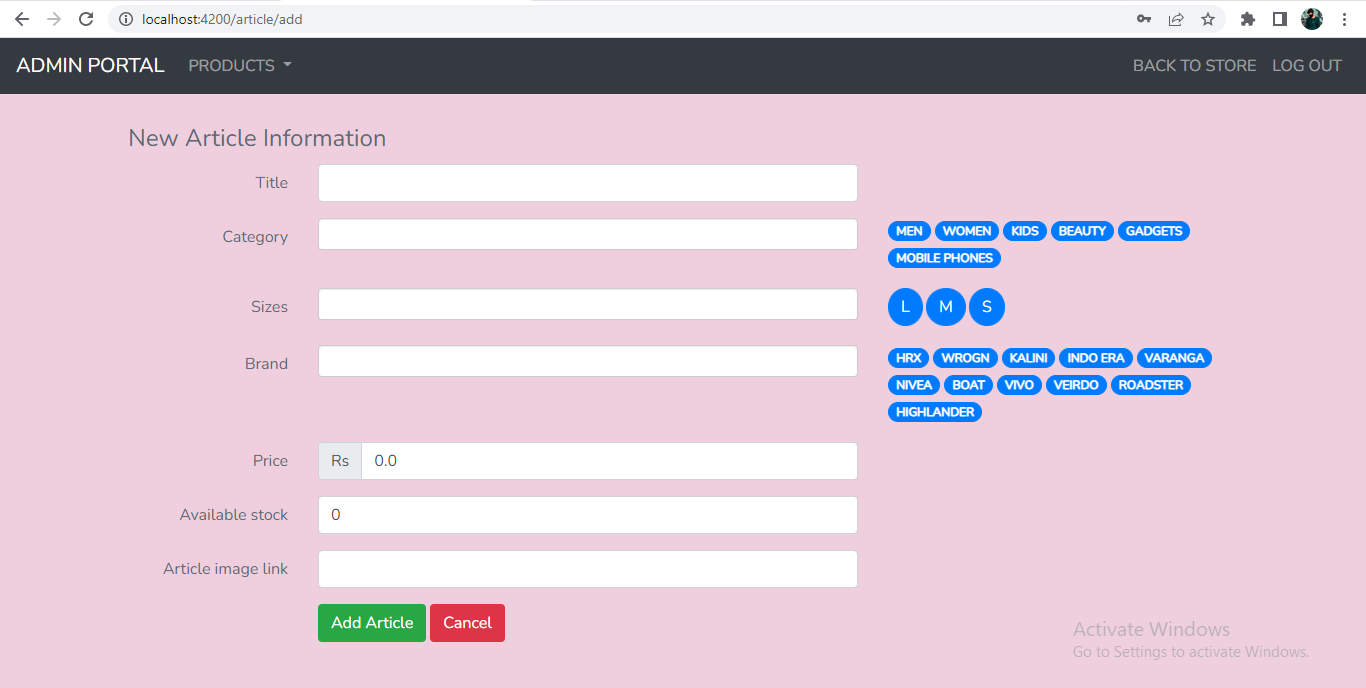Image resolution: width=1366 pixels, height=688 pixels.
Task: Bookmark the page with the star icon
Action: [1207, 18]
